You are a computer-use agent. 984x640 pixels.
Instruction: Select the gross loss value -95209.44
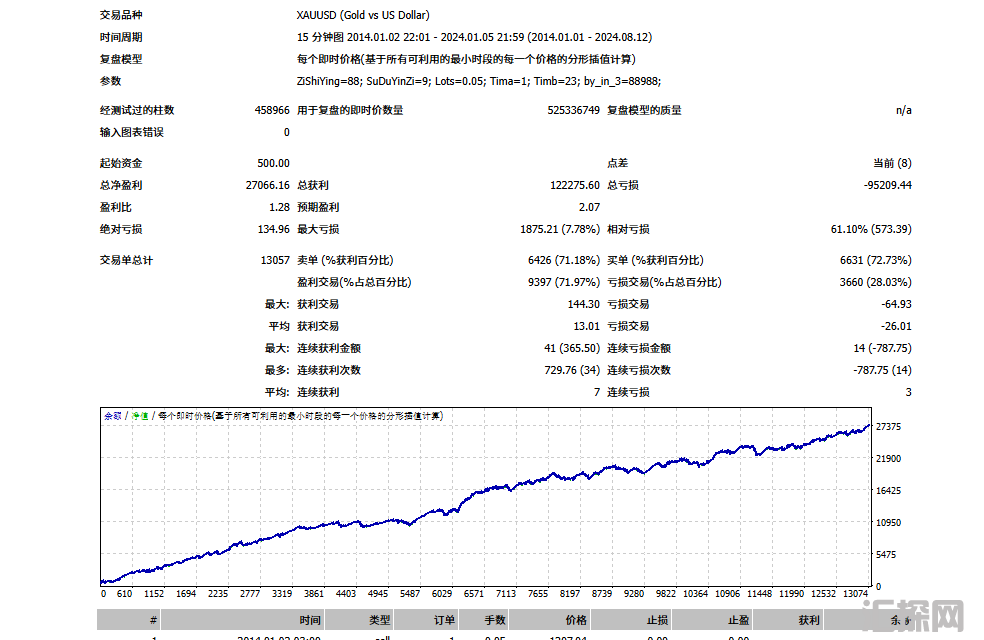[x=887, y=185]
